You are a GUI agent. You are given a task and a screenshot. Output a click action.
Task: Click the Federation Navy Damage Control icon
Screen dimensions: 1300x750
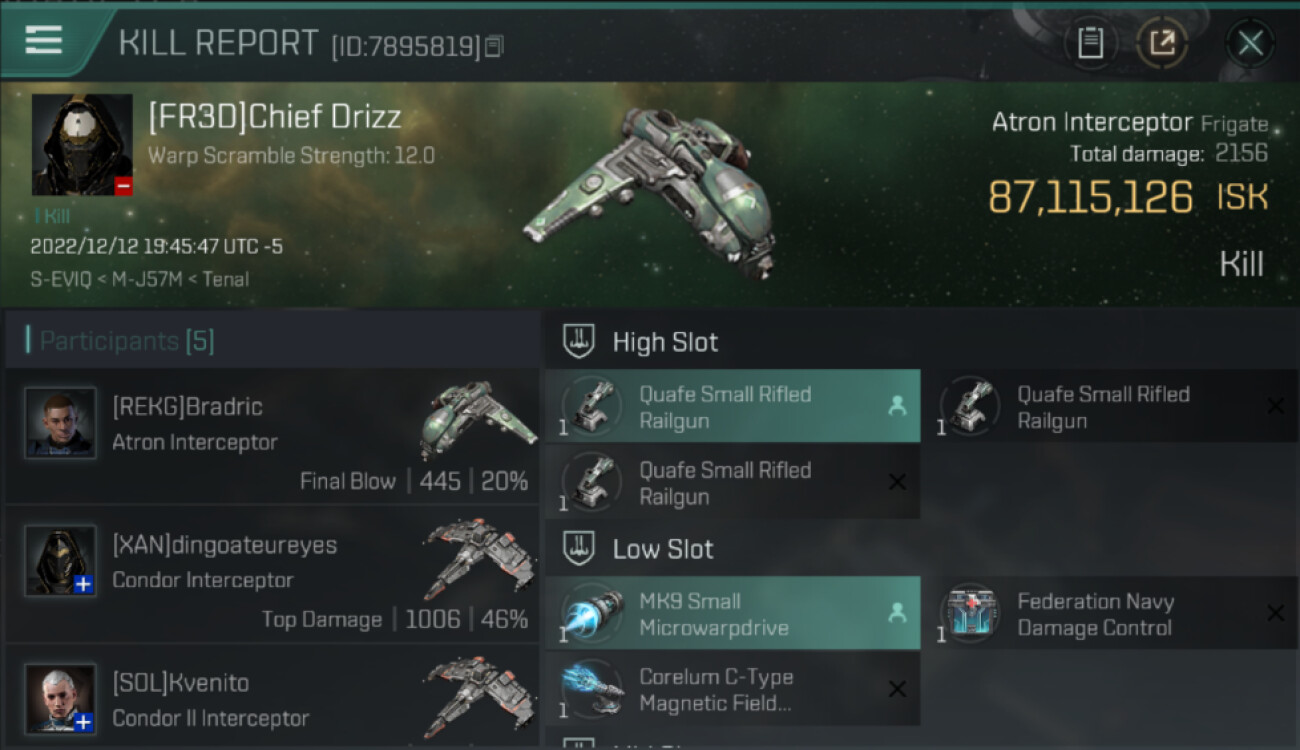[x=970, y=614]
